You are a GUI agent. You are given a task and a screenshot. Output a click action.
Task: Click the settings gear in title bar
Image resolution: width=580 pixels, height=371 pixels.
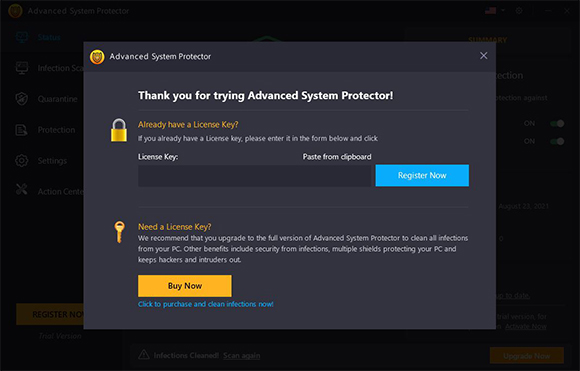click(x=519, y=11)
